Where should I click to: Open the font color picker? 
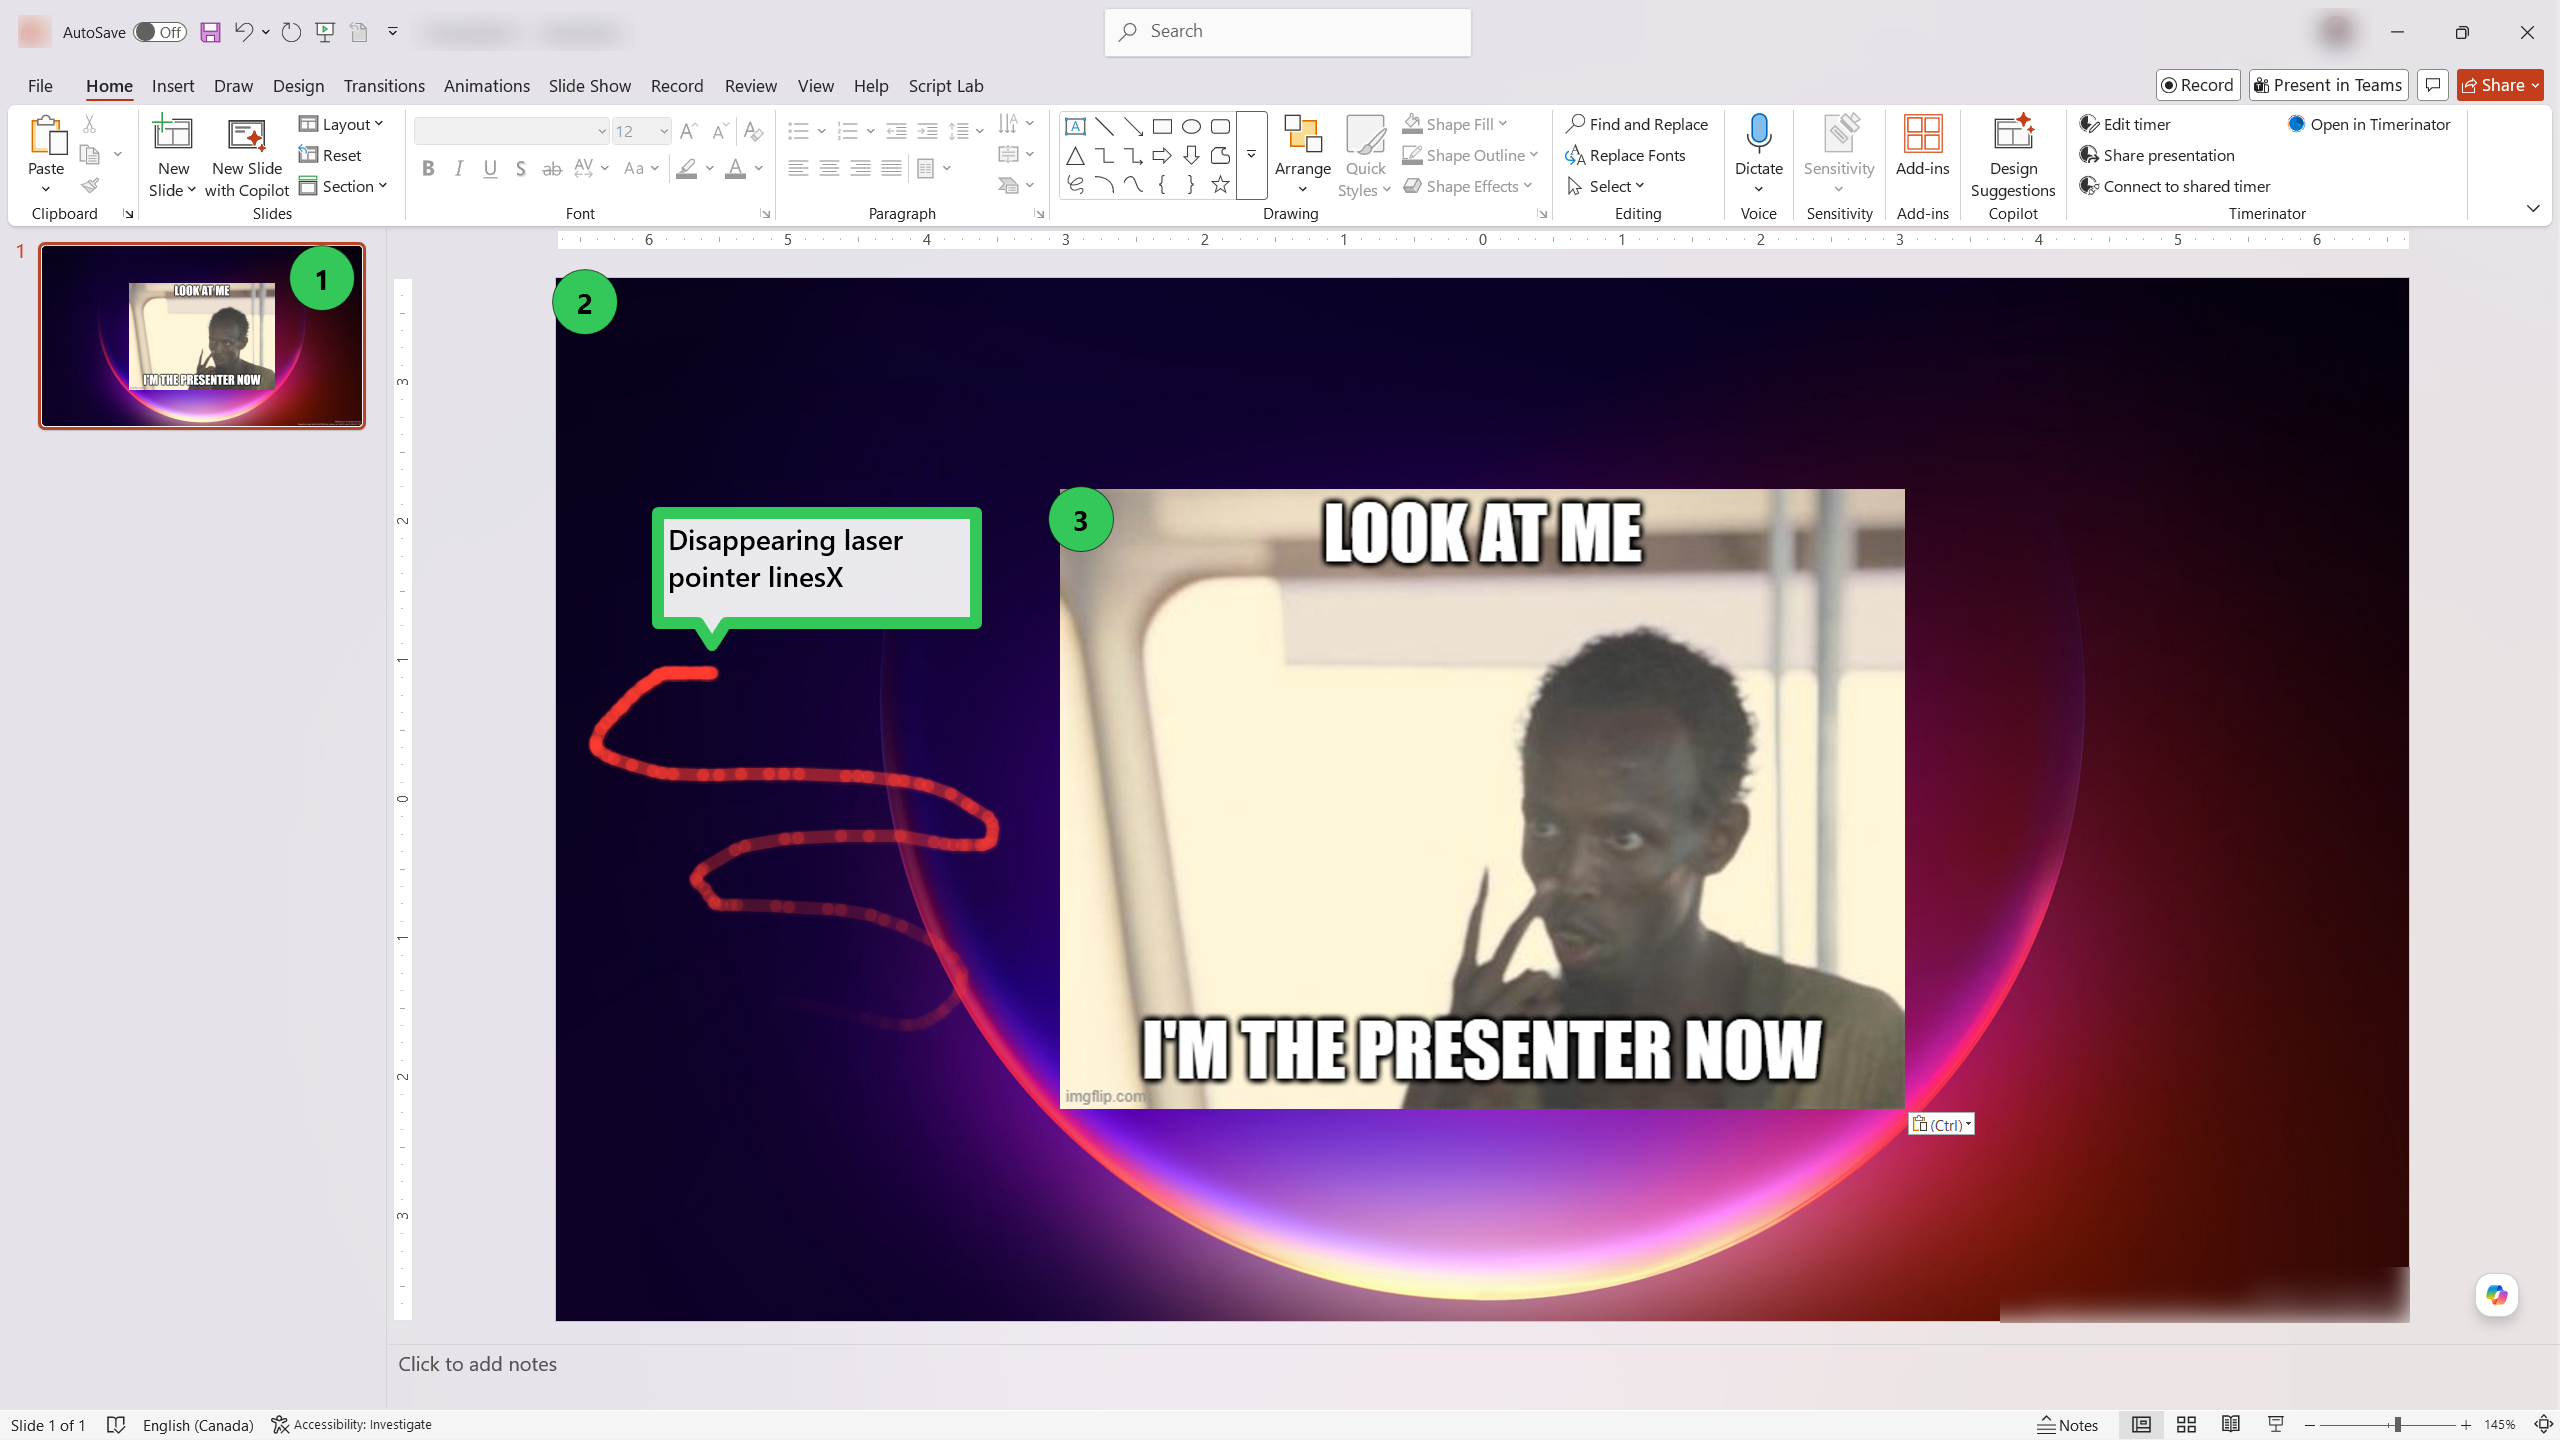(736, 168)
